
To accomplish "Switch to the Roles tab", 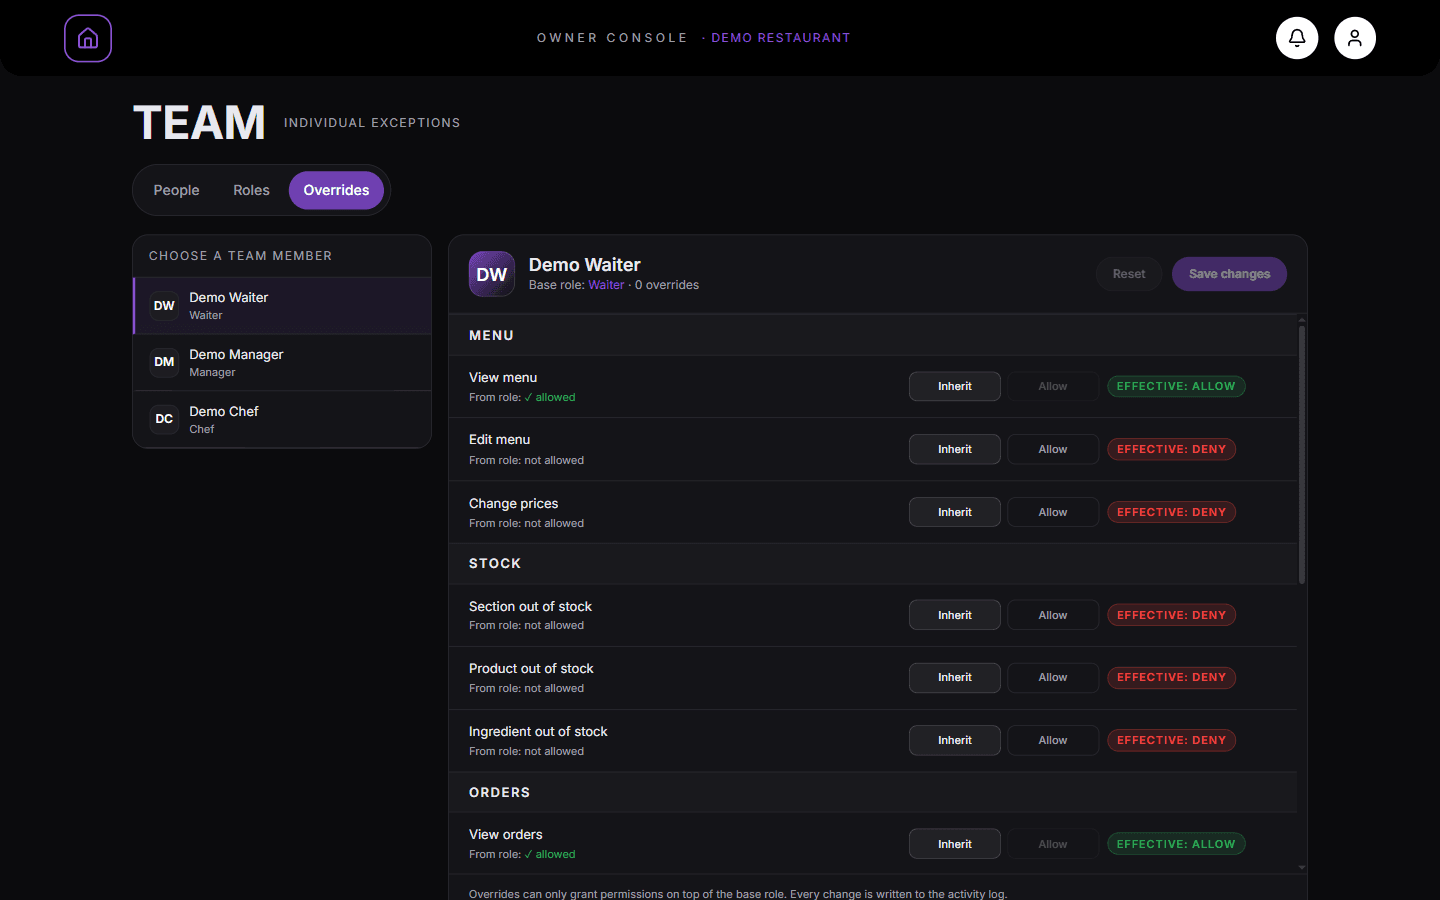I will point(251,190).
